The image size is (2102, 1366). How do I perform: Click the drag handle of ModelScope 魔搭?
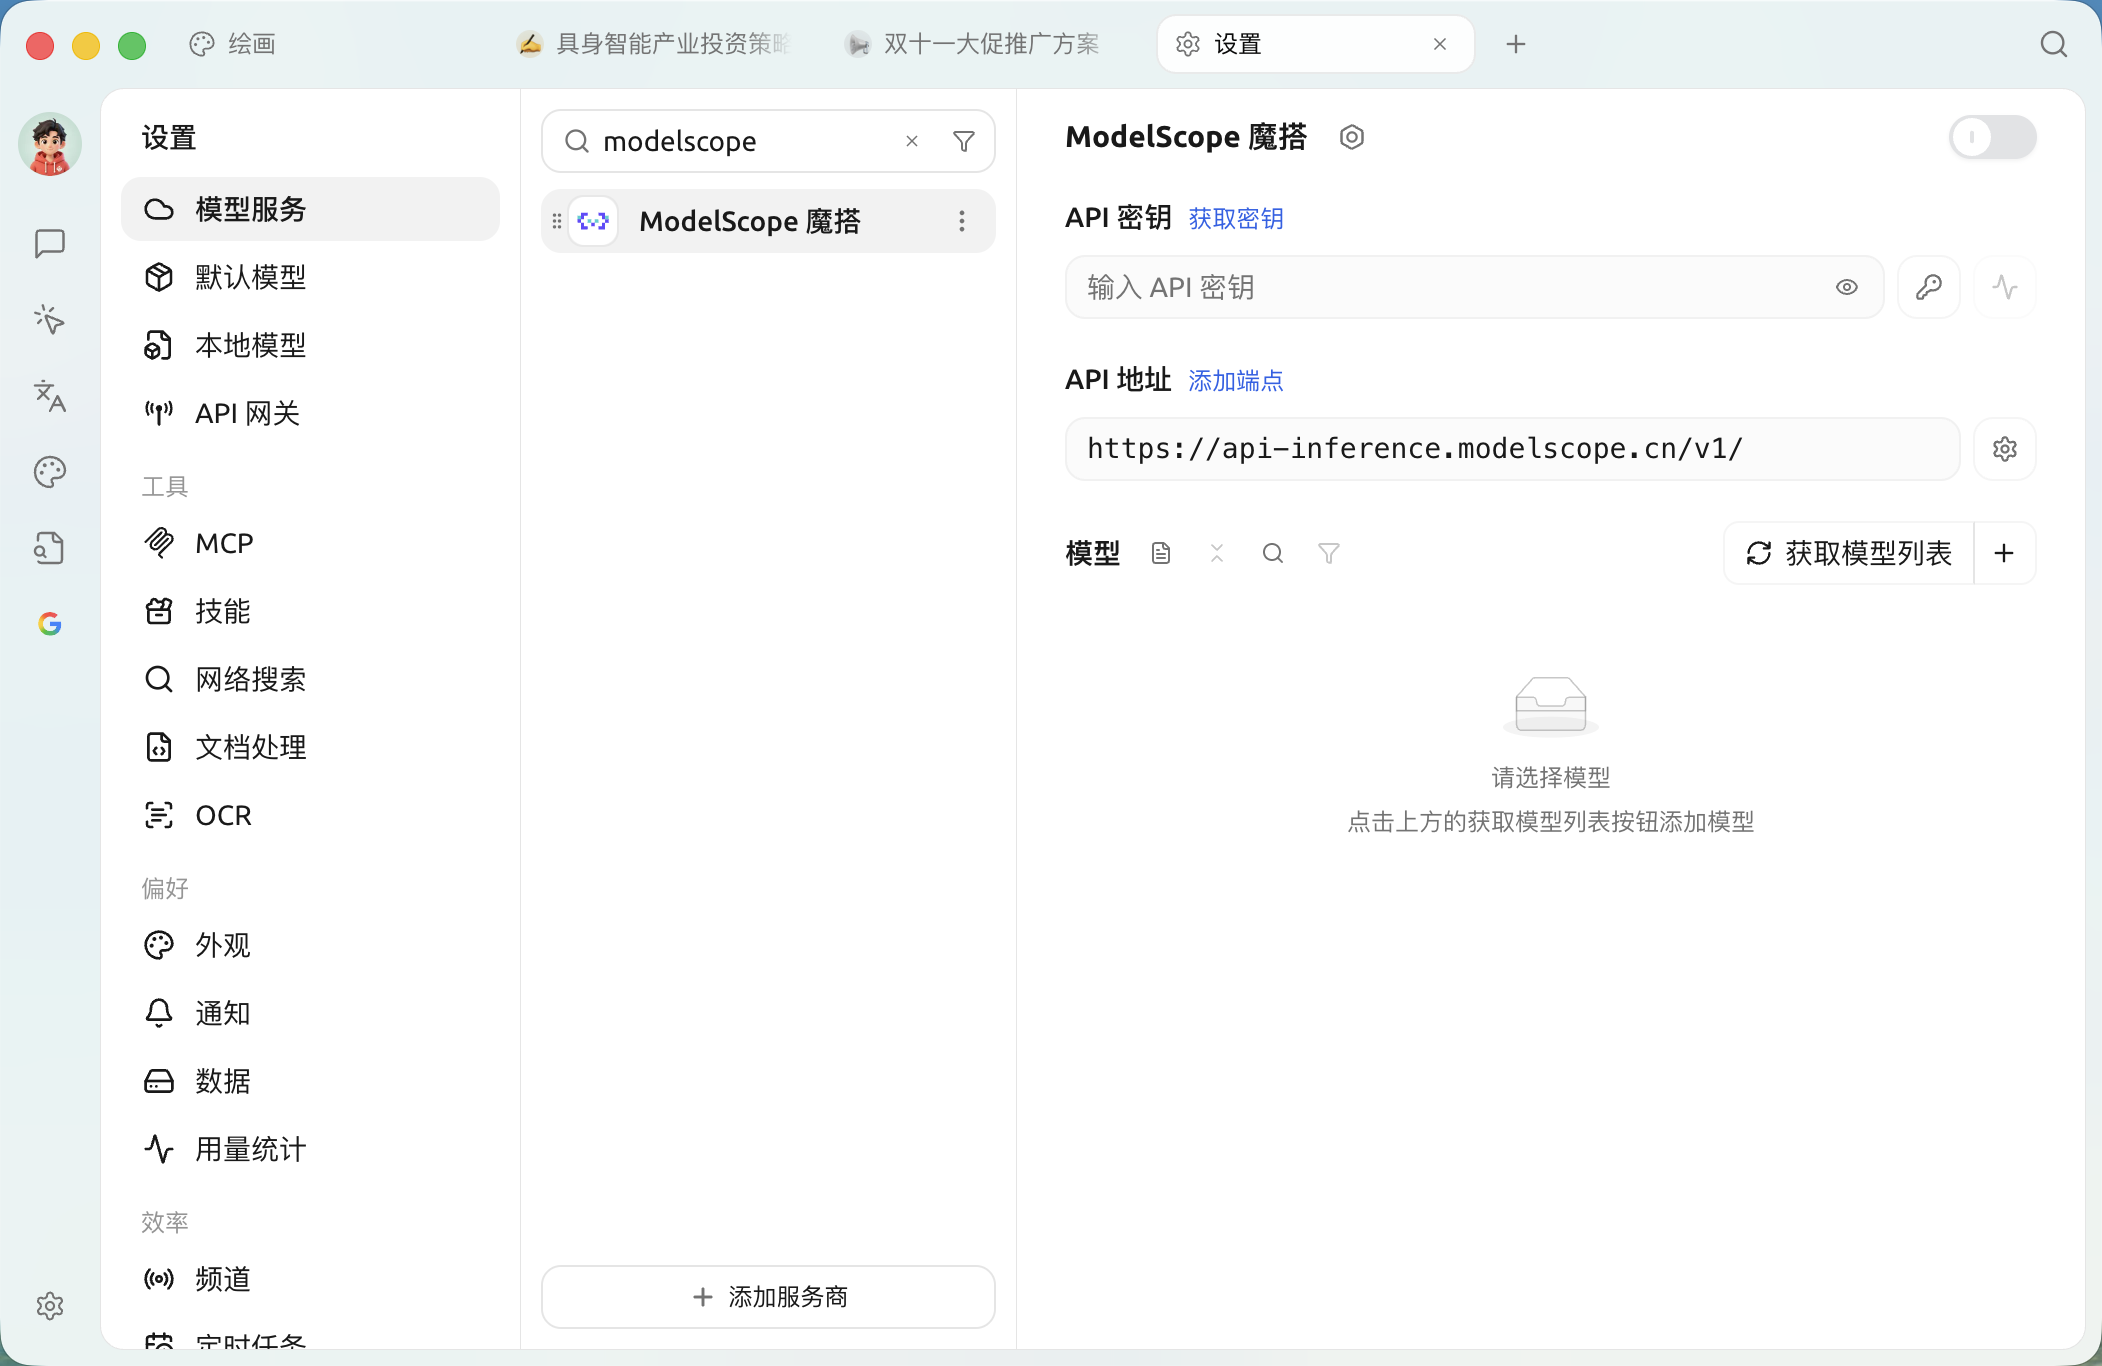click(557, 221)
